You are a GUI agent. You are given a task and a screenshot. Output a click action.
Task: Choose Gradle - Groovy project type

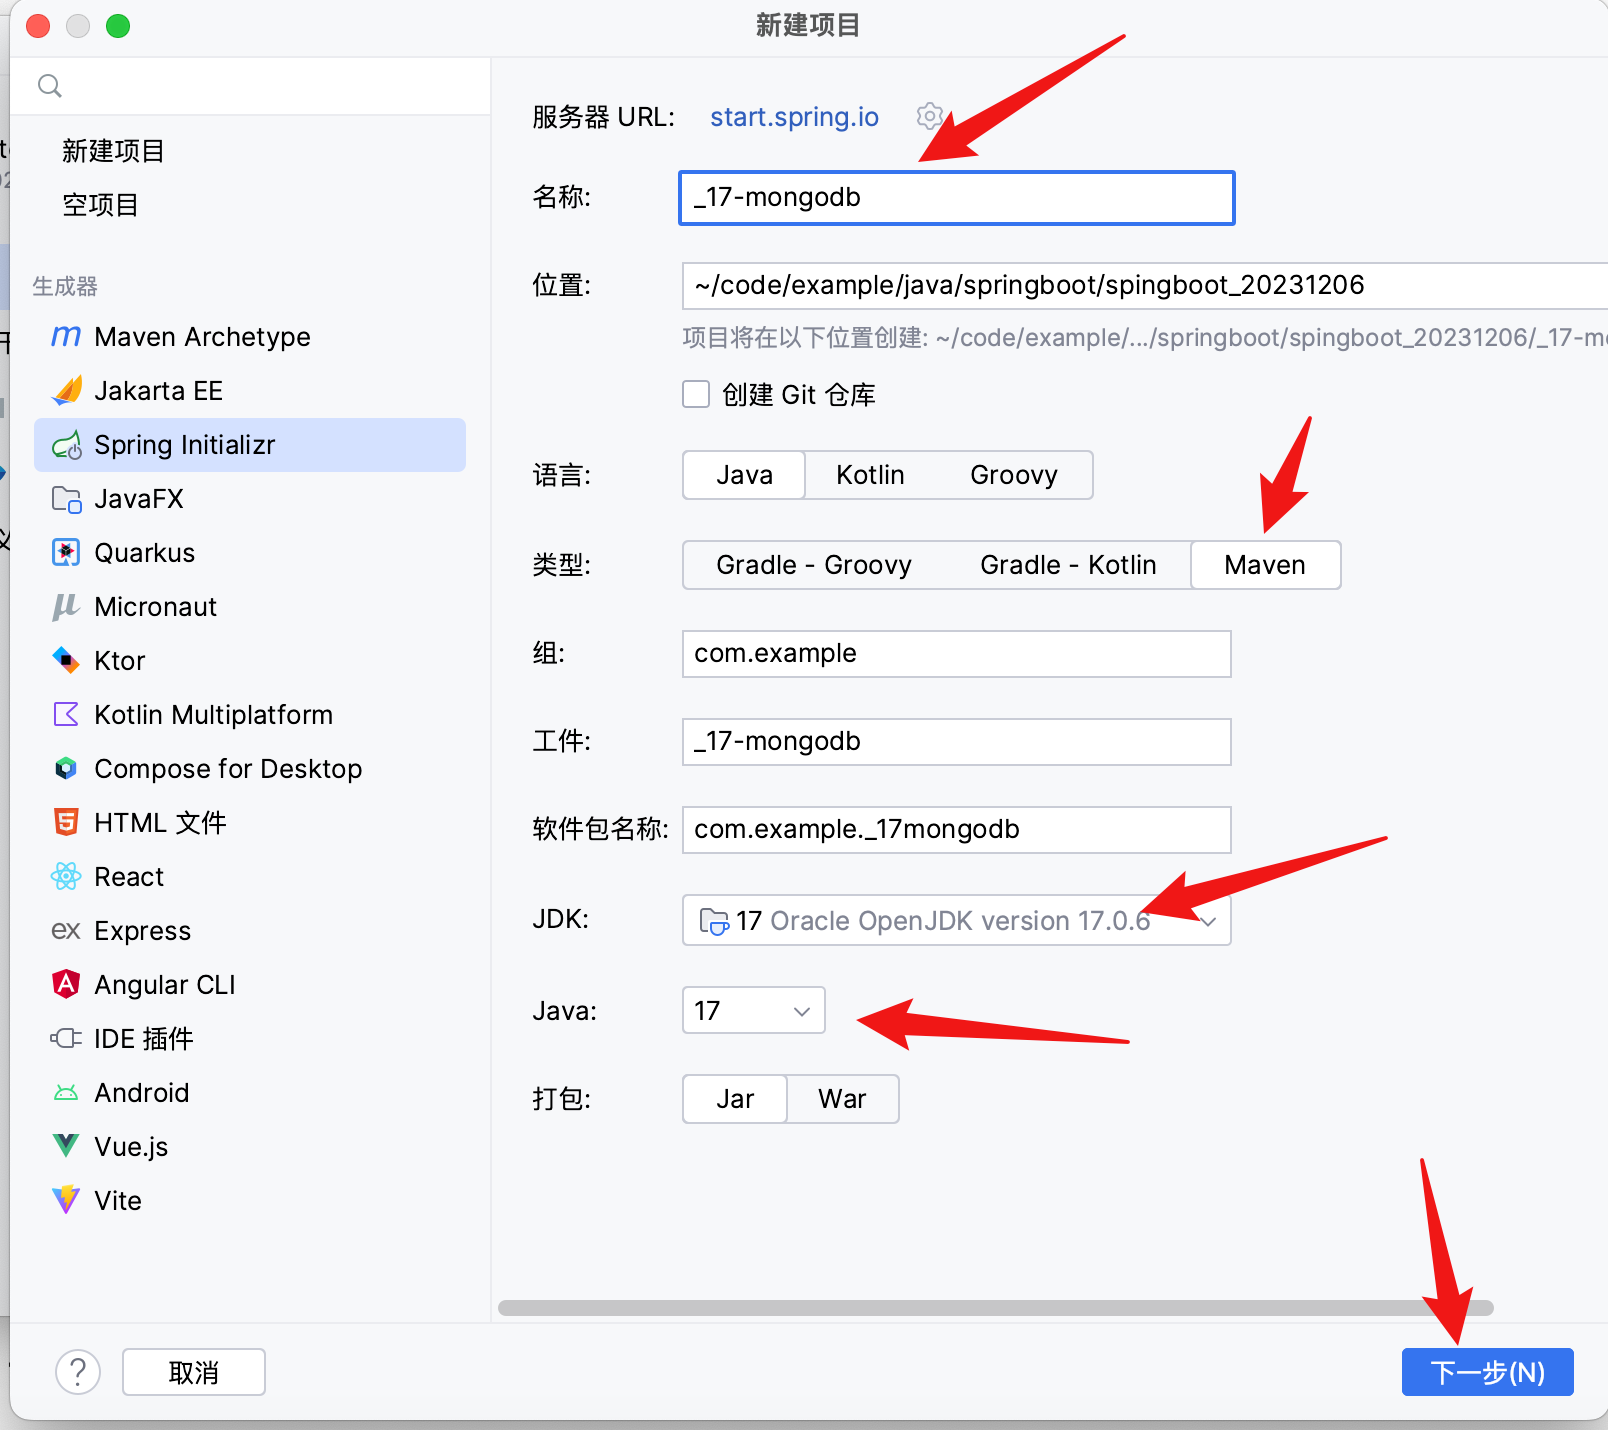pyautogui.click(x=814, y=565)
